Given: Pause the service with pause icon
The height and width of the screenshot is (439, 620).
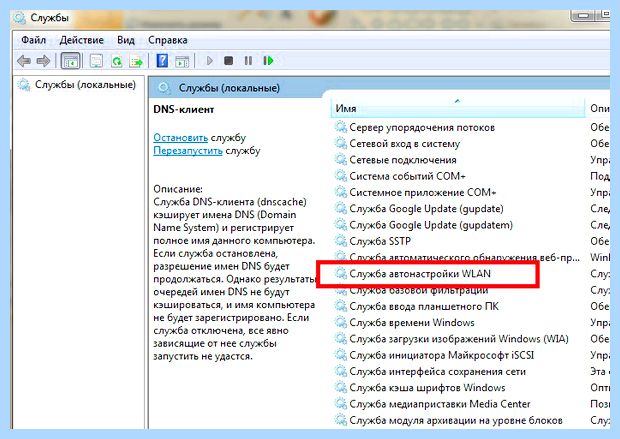Looking at the screenshot, I should tap(248, 61).
